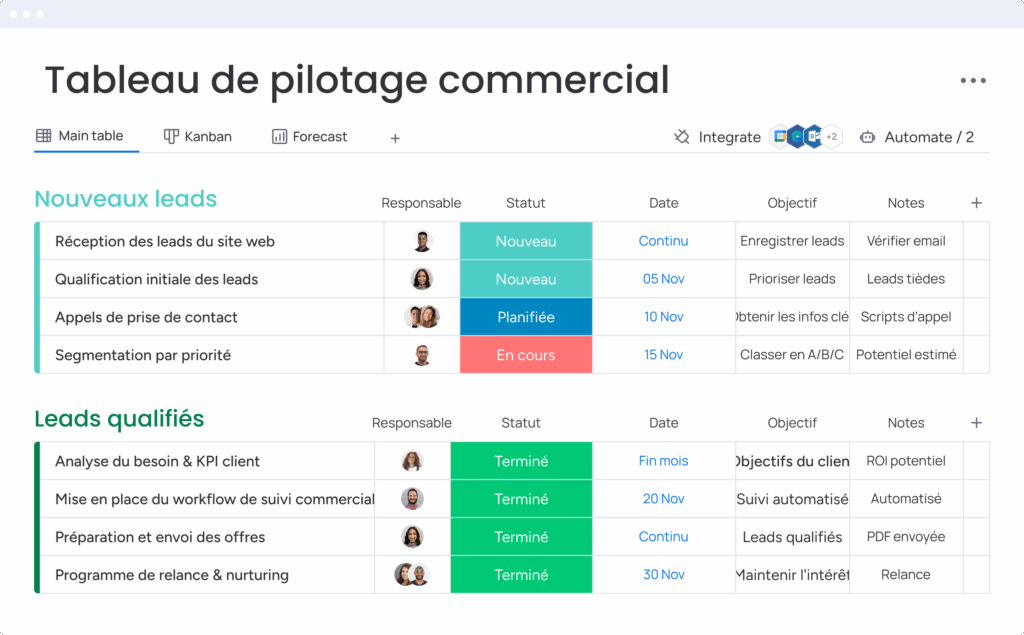Select item Segmentation par priorité
Screen dimensions: 1024x635
click(x=143, y=355)
